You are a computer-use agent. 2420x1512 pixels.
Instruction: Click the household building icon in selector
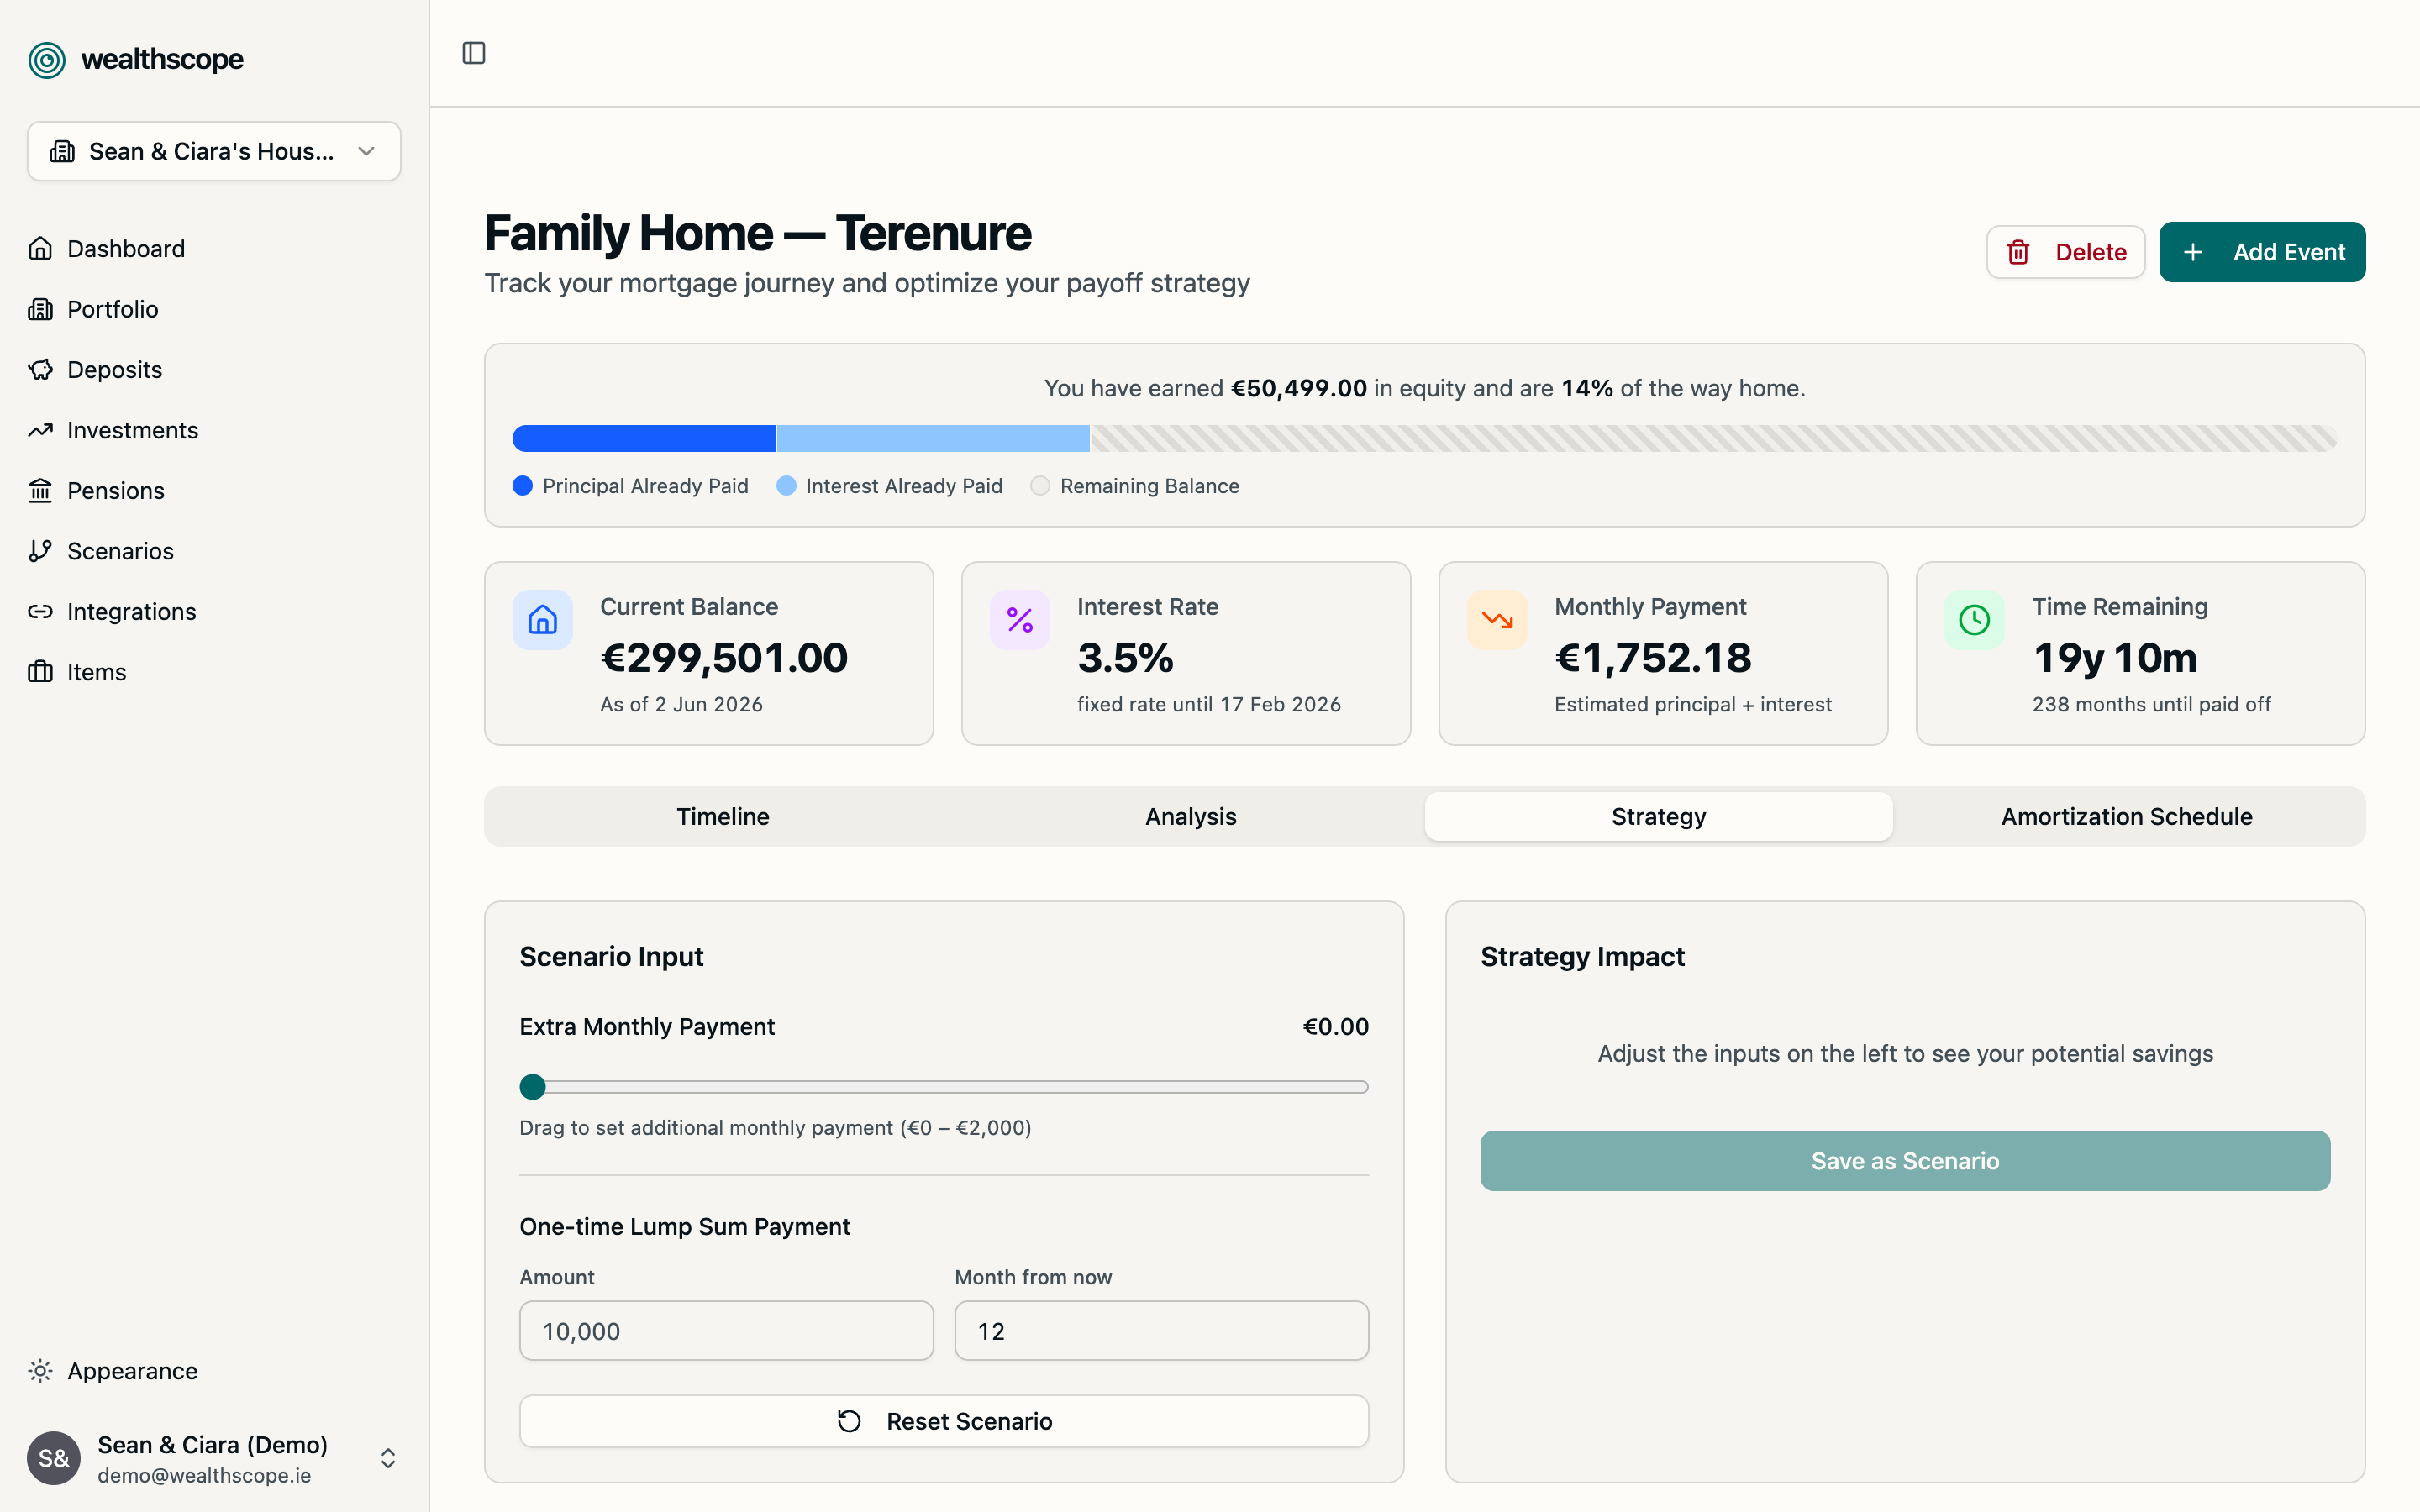[x=62, y=151]
